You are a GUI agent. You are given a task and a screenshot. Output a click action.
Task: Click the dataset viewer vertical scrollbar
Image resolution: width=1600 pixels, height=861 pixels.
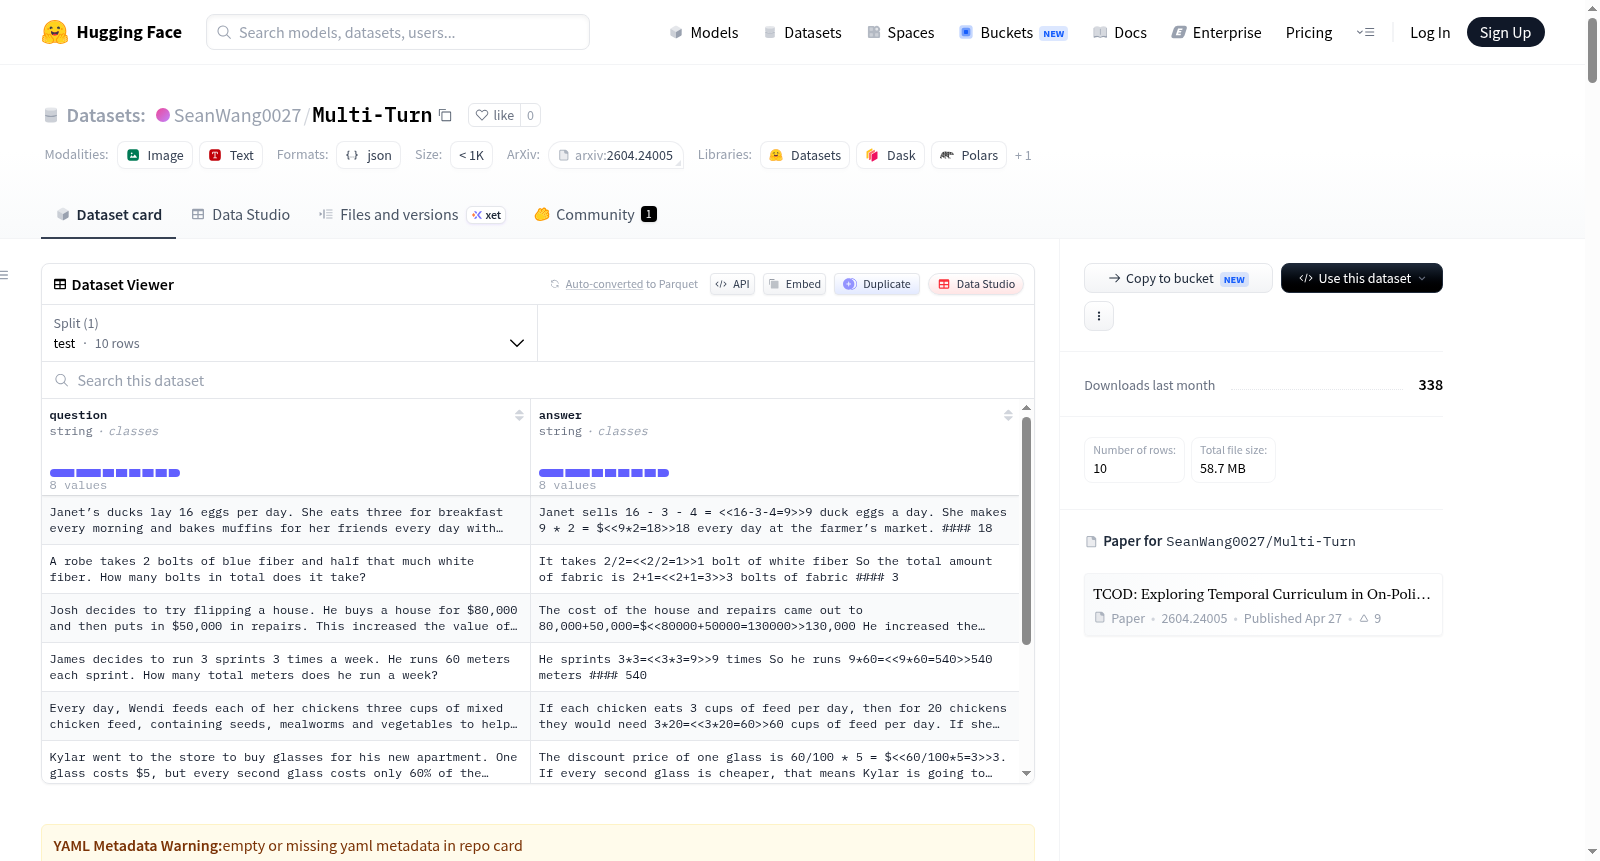click(1026, 530)
